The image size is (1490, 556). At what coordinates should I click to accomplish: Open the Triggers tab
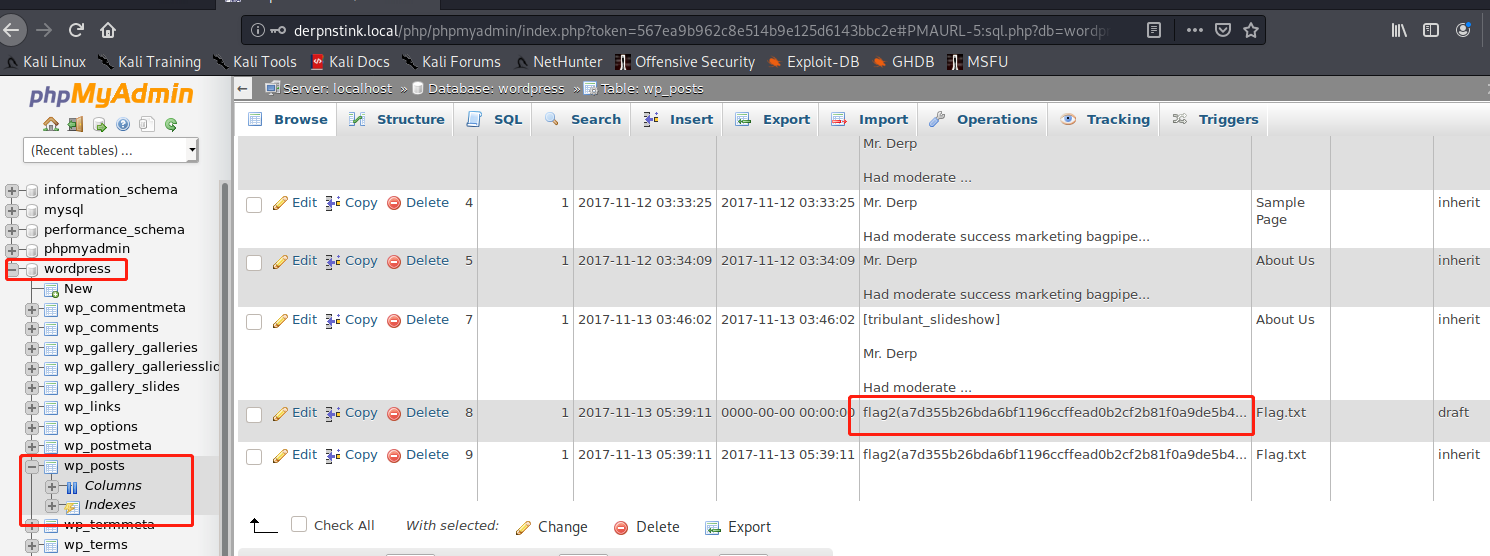pos(1215,119)
